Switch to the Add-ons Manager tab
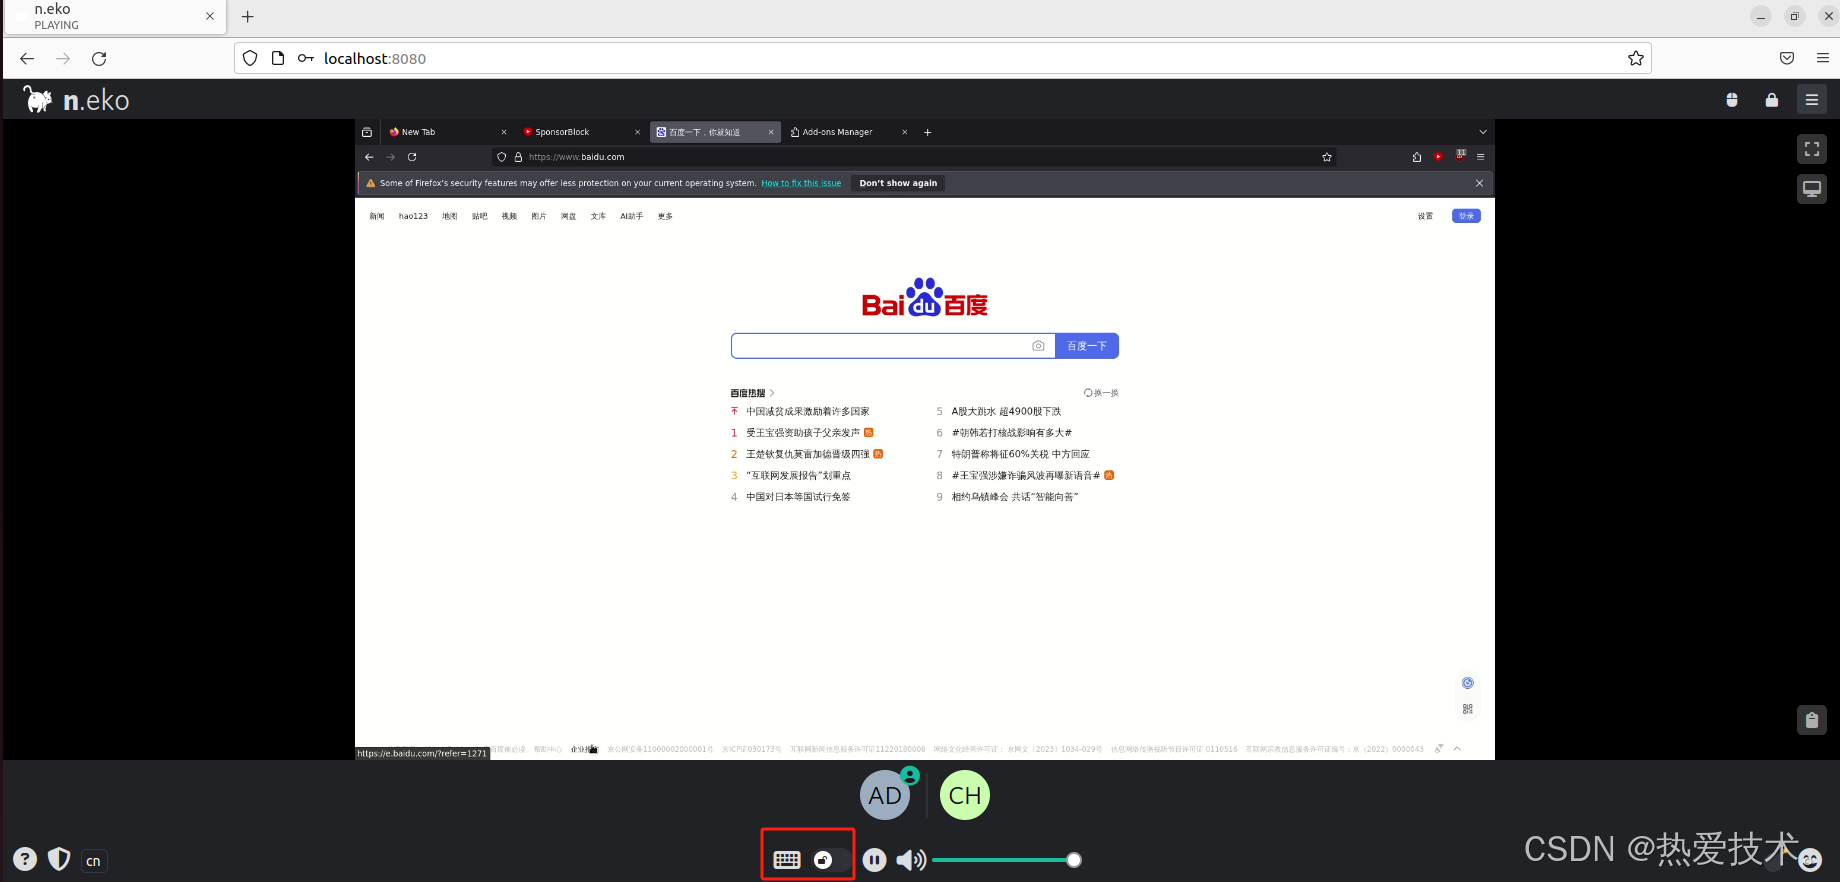Image resolution: width=1840 pixels, height=882 pixels. pos(849,132)
